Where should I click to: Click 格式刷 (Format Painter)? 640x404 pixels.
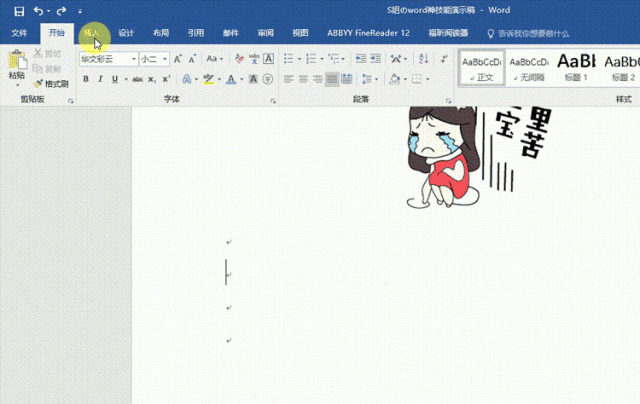click(x=51, y=84)
